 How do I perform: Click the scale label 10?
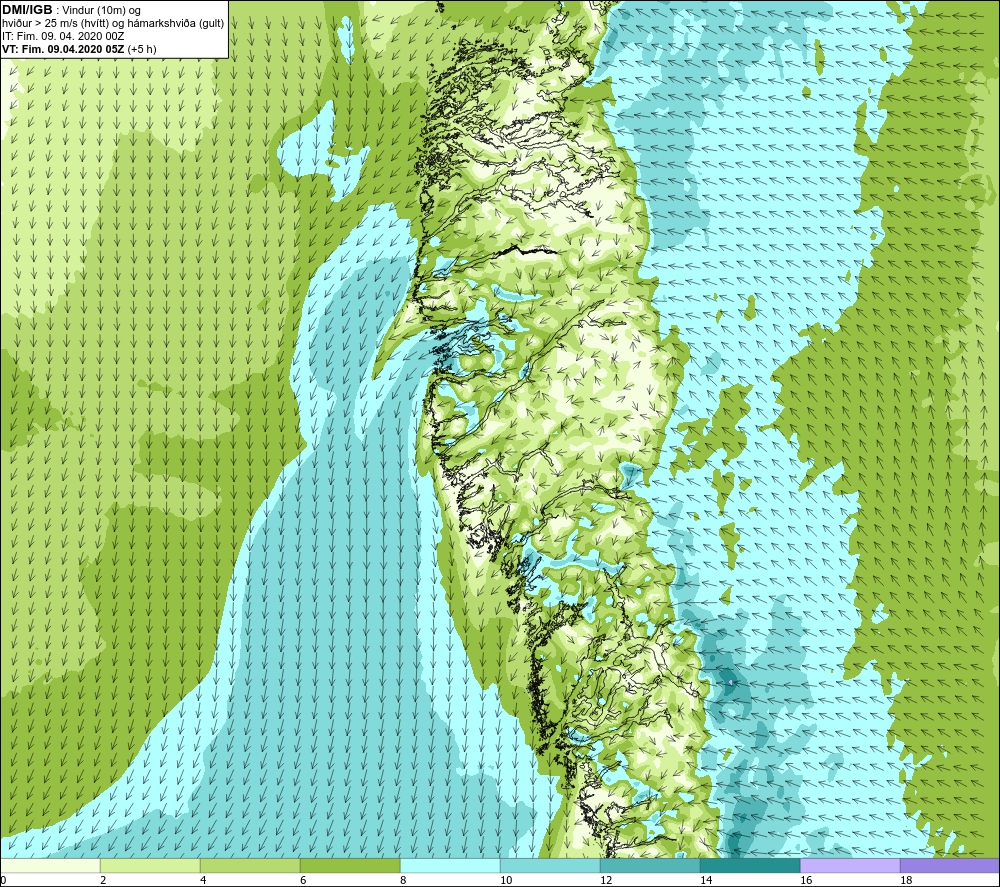(506, 881)
